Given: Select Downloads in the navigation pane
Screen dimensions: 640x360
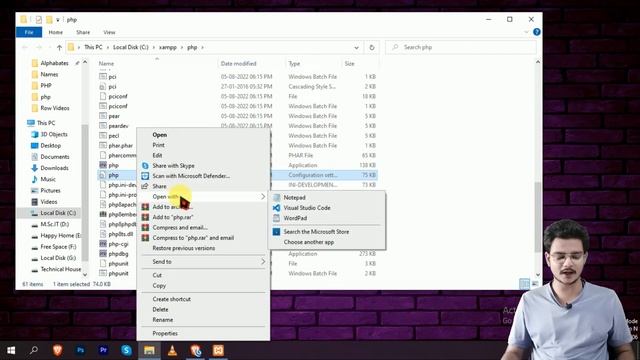Looking at the screenshot, I should point(54,168).
